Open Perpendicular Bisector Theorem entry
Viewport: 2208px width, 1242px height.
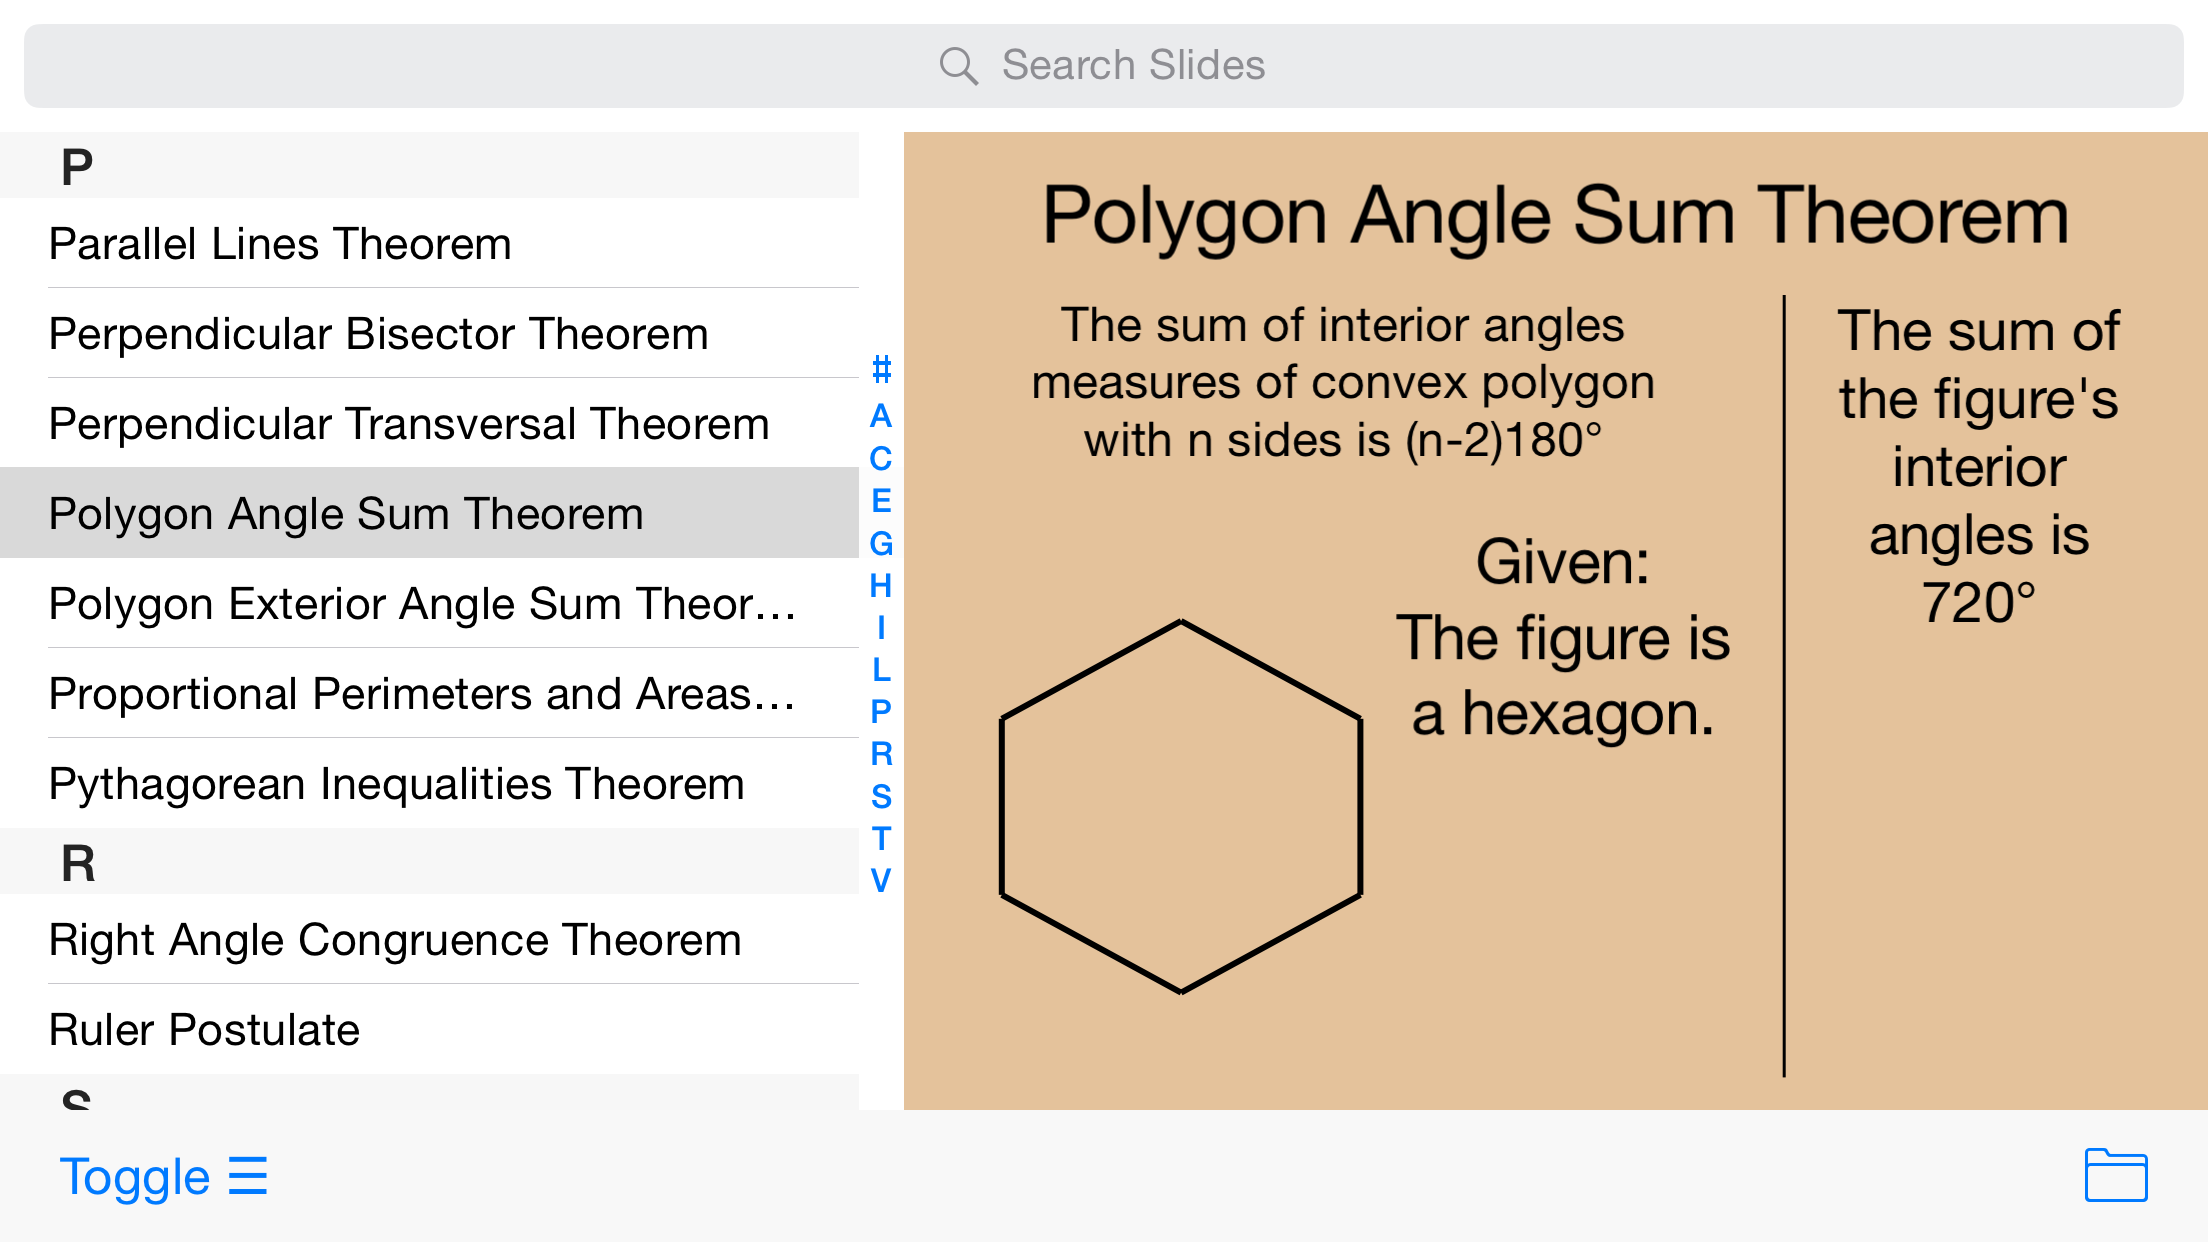pyautogui.click(x=378, y=334)
